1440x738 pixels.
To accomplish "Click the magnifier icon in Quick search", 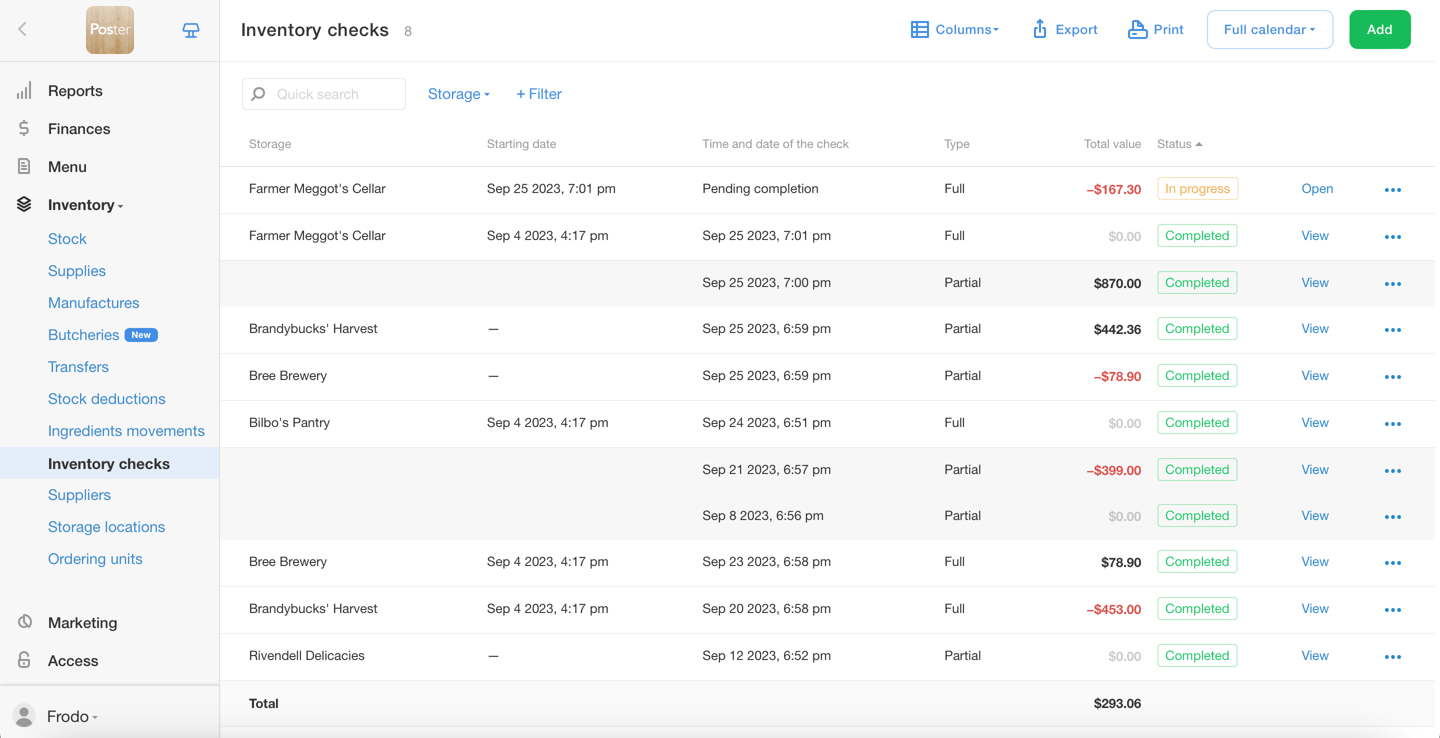I will (x=259, y=94).
